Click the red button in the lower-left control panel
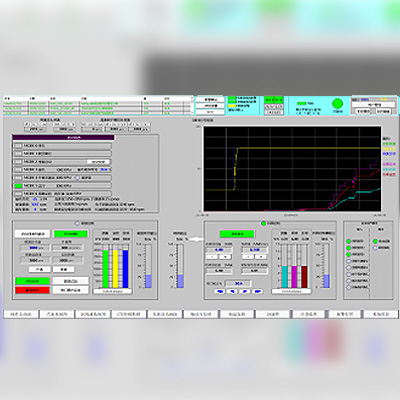This screenshot has width=400, height=400. tap(32, 290)
